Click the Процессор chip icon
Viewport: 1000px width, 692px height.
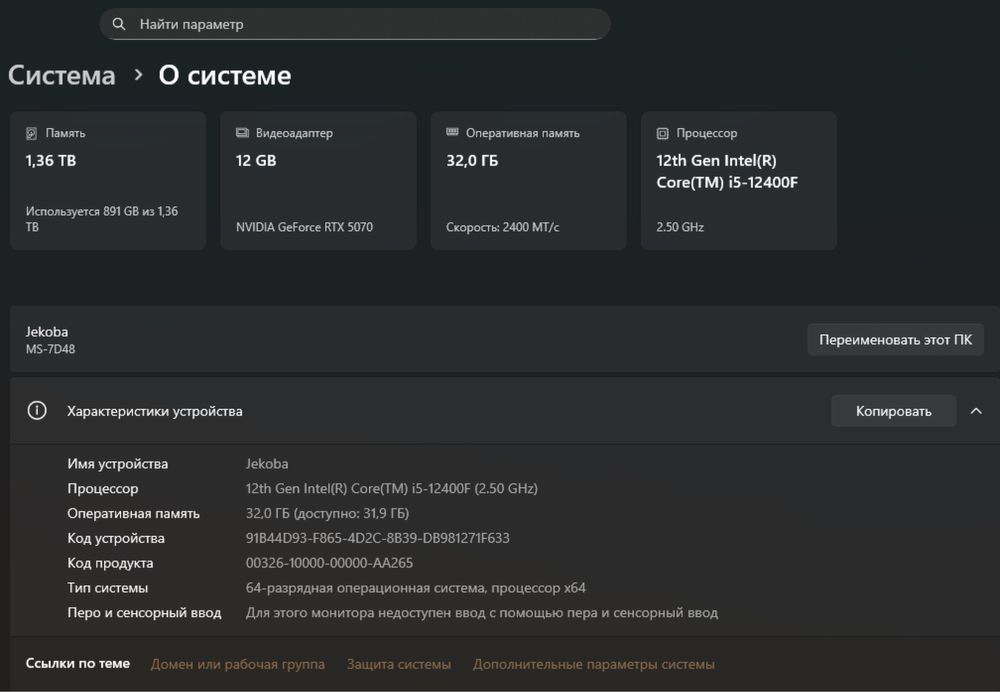(663, 133)
